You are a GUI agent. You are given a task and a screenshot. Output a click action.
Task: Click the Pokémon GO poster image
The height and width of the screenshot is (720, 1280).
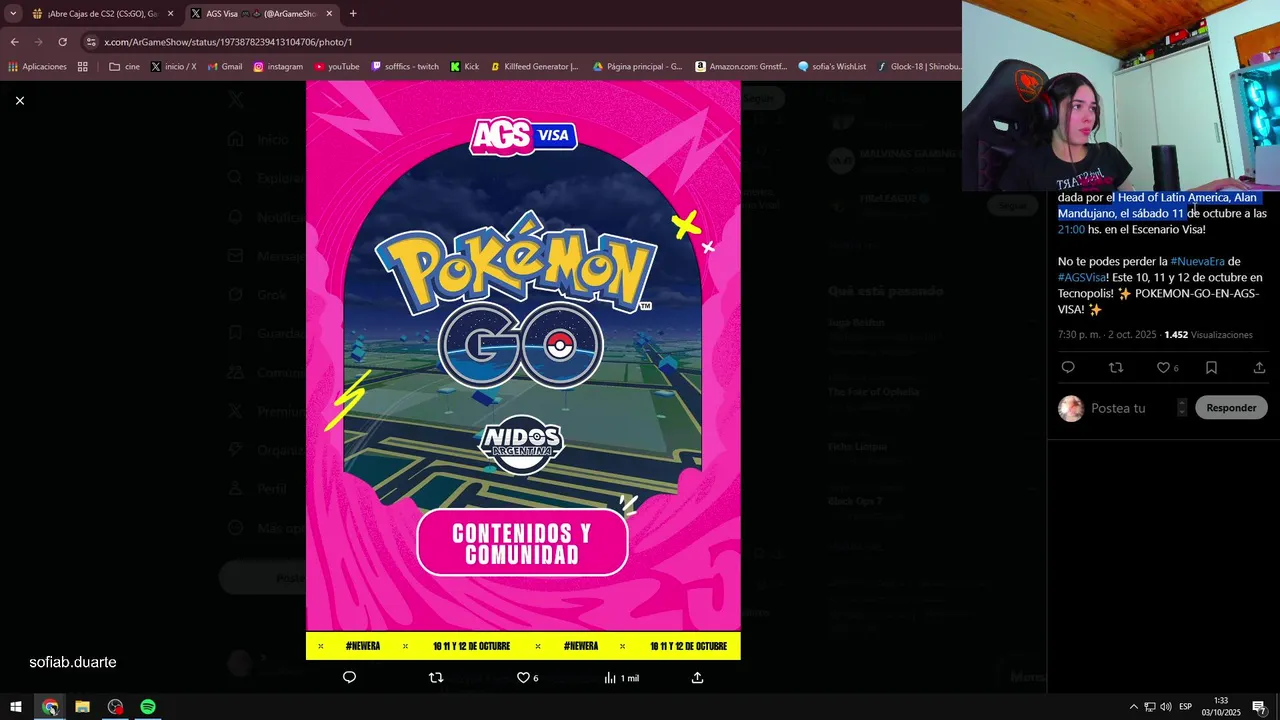point(523,370)
